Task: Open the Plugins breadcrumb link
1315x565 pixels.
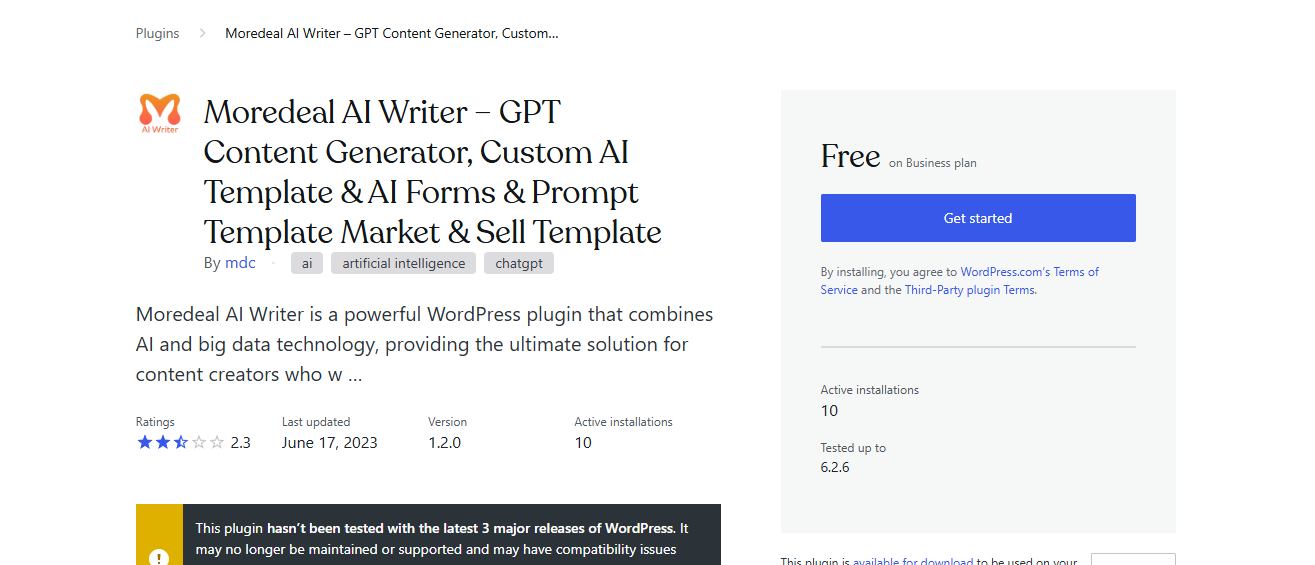Action: pyautogui.click(x=158, y=33)
